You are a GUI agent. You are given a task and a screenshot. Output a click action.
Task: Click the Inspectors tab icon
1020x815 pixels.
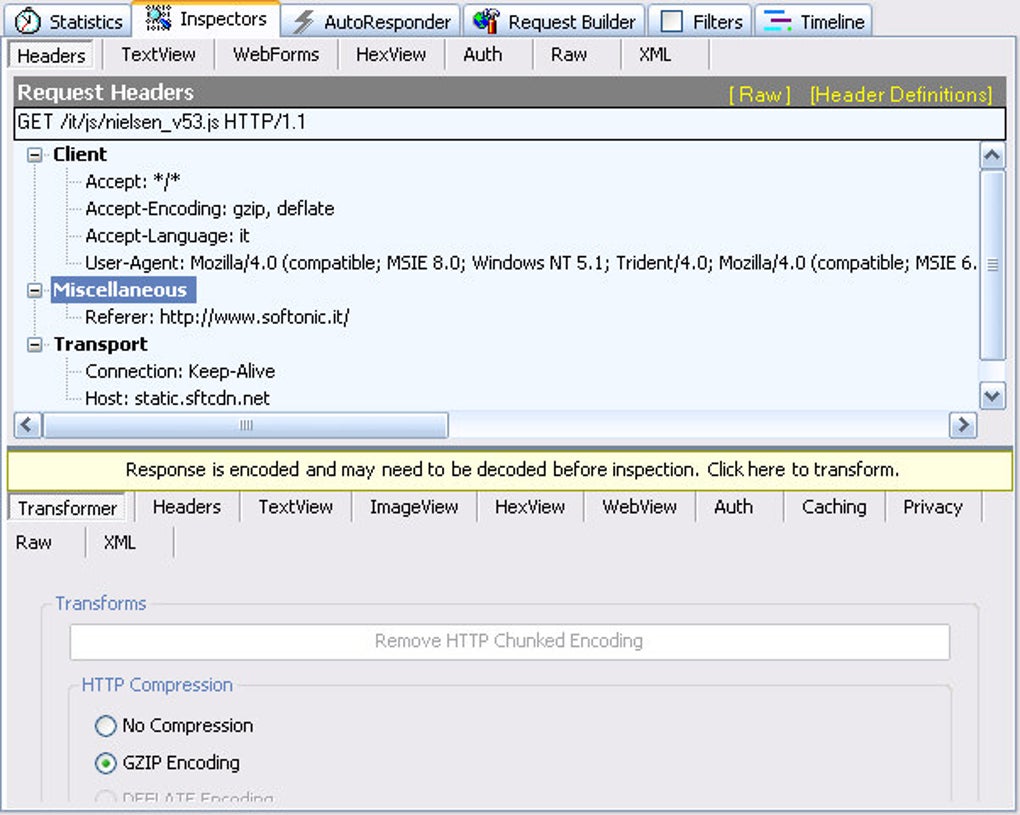point(158,18)
